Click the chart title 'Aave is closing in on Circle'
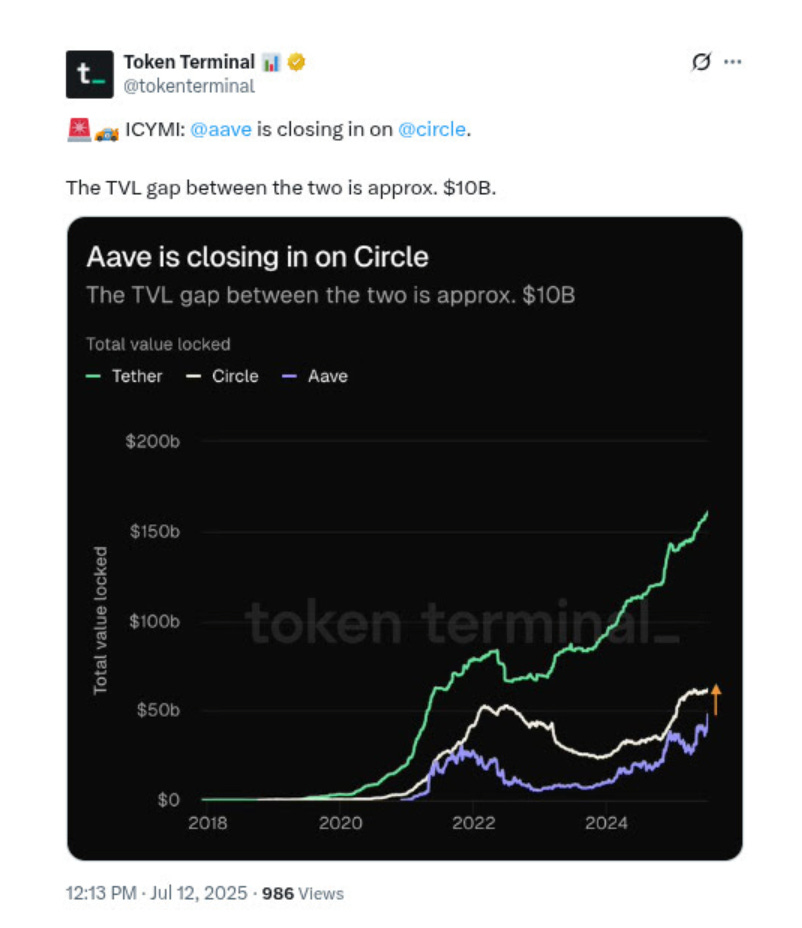The height and width of the screenshot is (928, 802). coord(257,257)
